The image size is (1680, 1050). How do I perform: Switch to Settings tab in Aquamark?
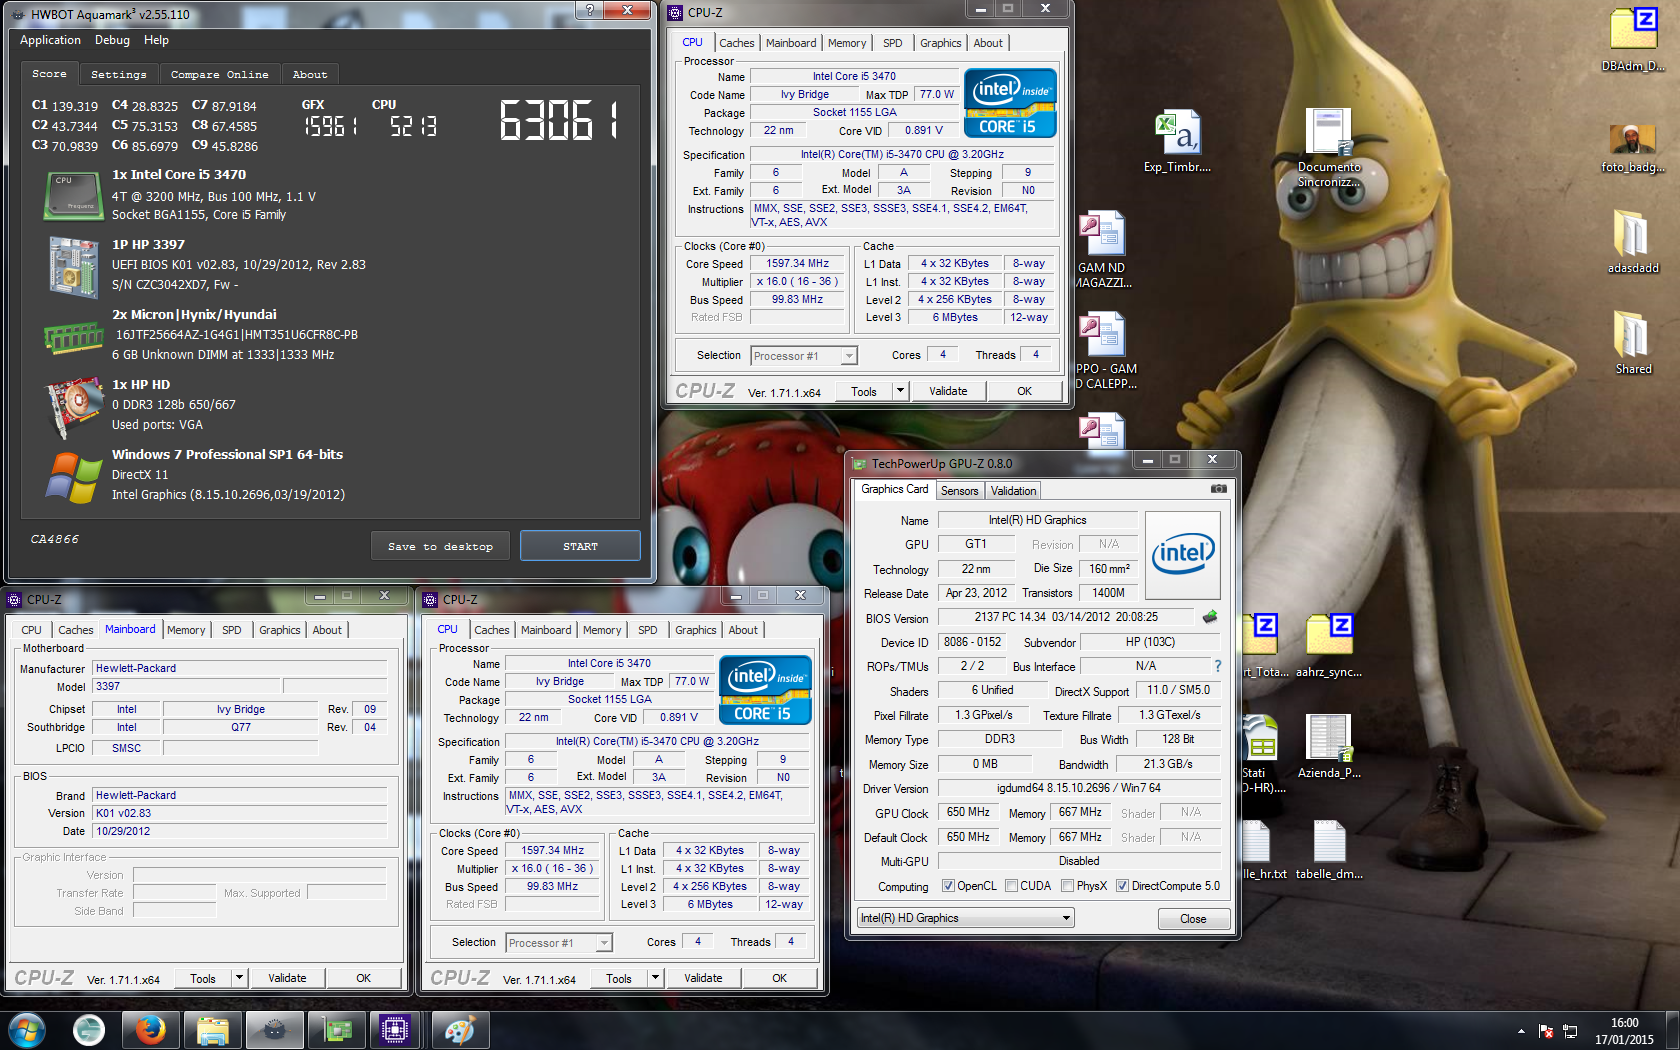[118, 74]
